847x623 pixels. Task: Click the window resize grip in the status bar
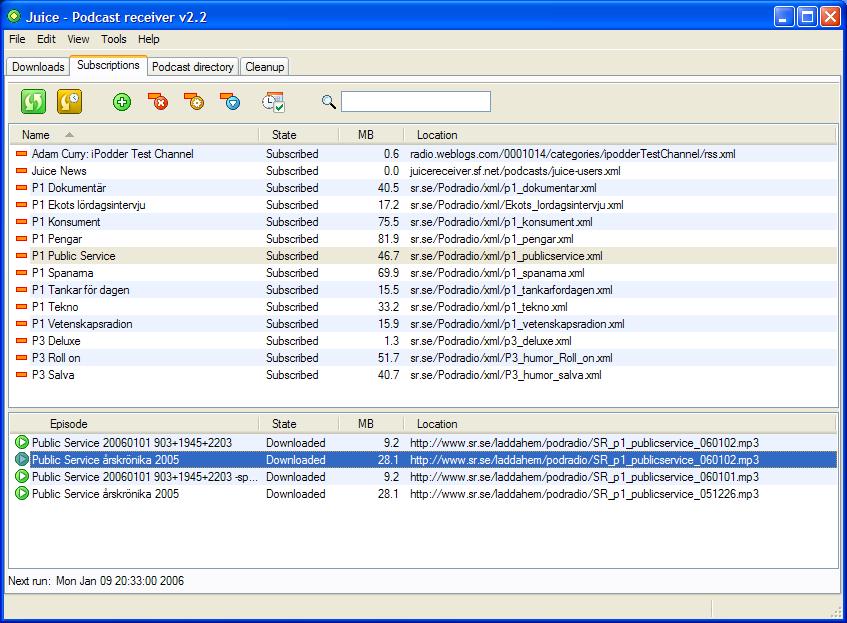click(836, 611)
